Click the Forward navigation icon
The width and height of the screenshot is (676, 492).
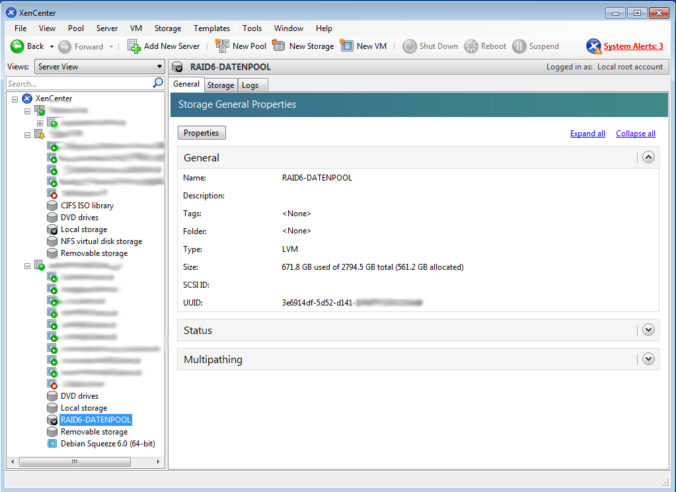coord(65,47)
